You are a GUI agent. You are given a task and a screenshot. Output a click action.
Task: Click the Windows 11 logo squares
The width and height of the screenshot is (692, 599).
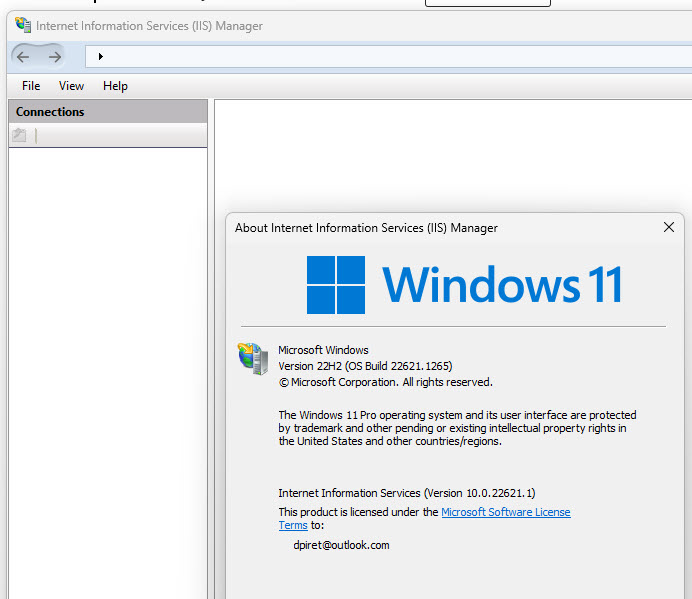point(335,285)
